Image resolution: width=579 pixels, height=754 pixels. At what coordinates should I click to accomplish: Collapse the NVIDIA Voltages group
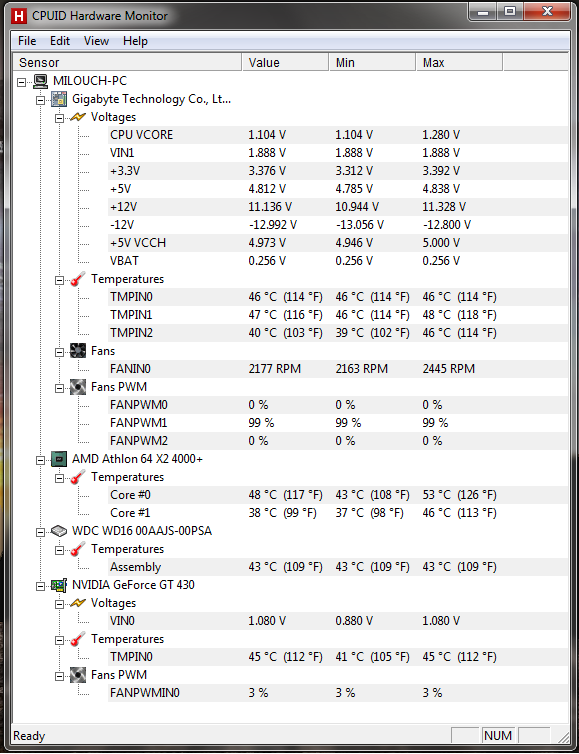(x=59, y=603)
